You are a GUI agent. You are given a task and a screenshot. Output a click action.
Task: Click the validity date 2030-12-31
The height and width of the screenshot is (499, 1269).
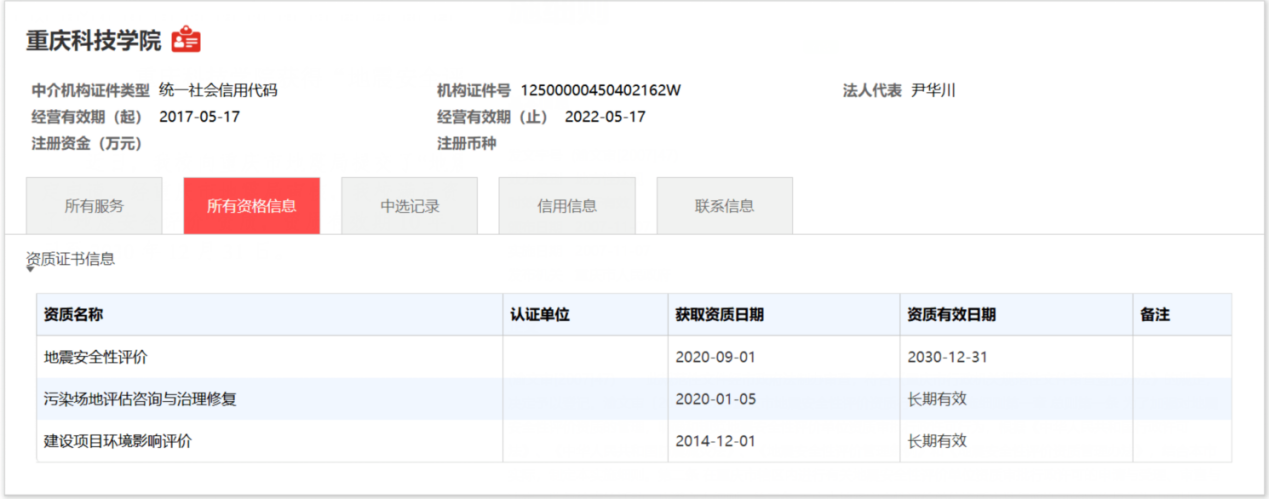(948, 357)
